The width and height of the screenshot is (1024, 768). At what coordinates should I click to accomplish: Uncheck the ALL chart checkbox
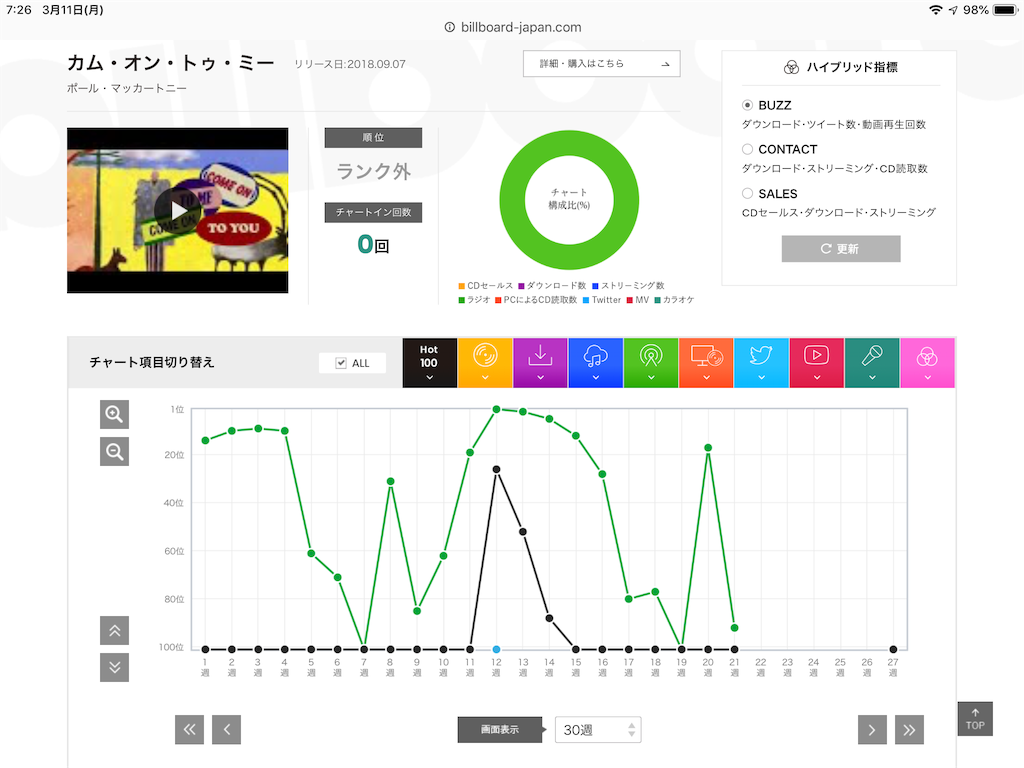click(x=341, y=363)
